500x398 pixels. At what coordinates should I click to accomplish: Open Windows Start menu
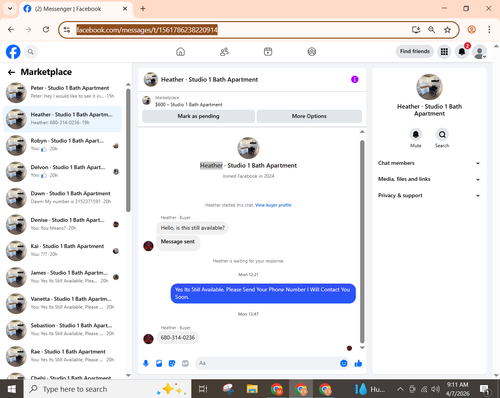point(11,389)
